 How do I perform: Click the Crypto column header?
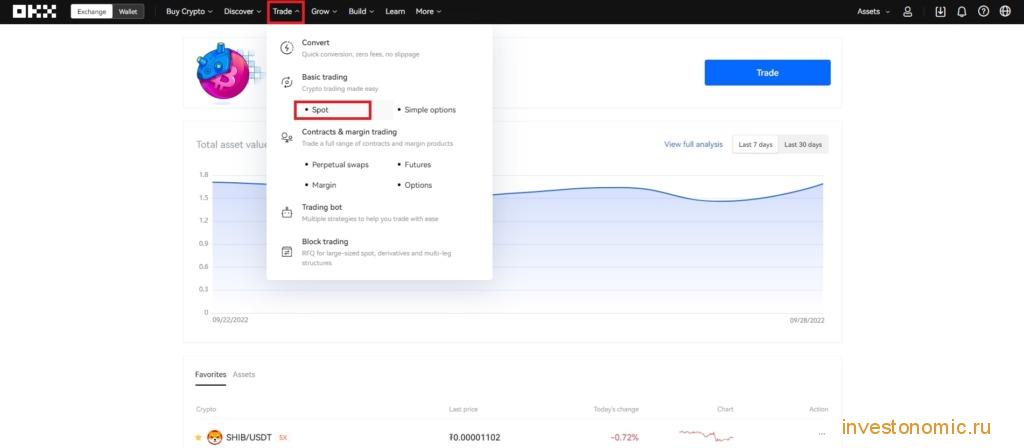point(206,409)
